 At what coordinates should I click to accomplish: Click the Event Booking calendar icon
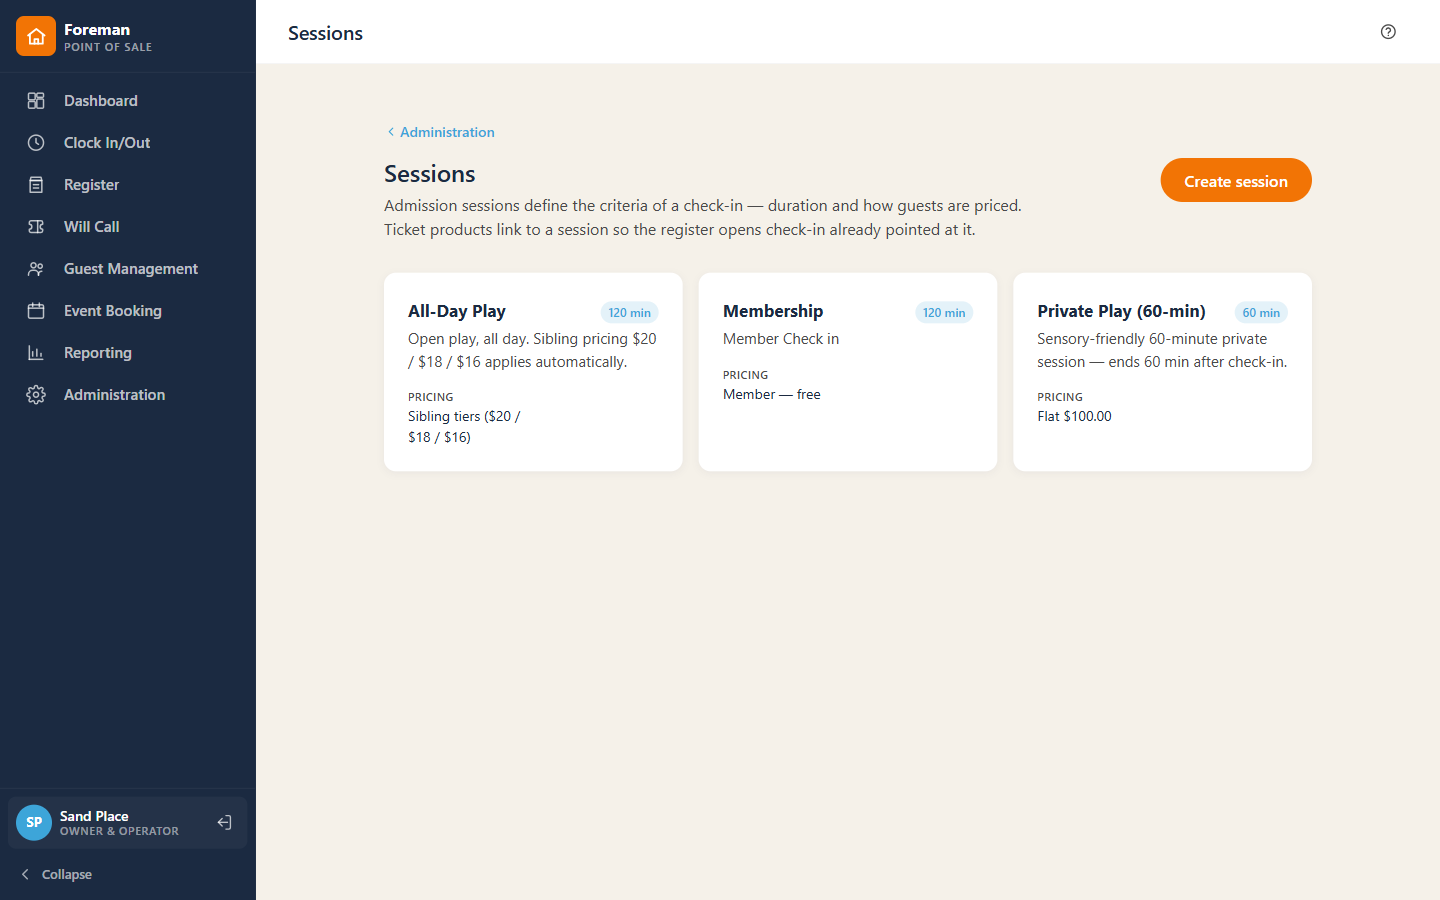36,311
